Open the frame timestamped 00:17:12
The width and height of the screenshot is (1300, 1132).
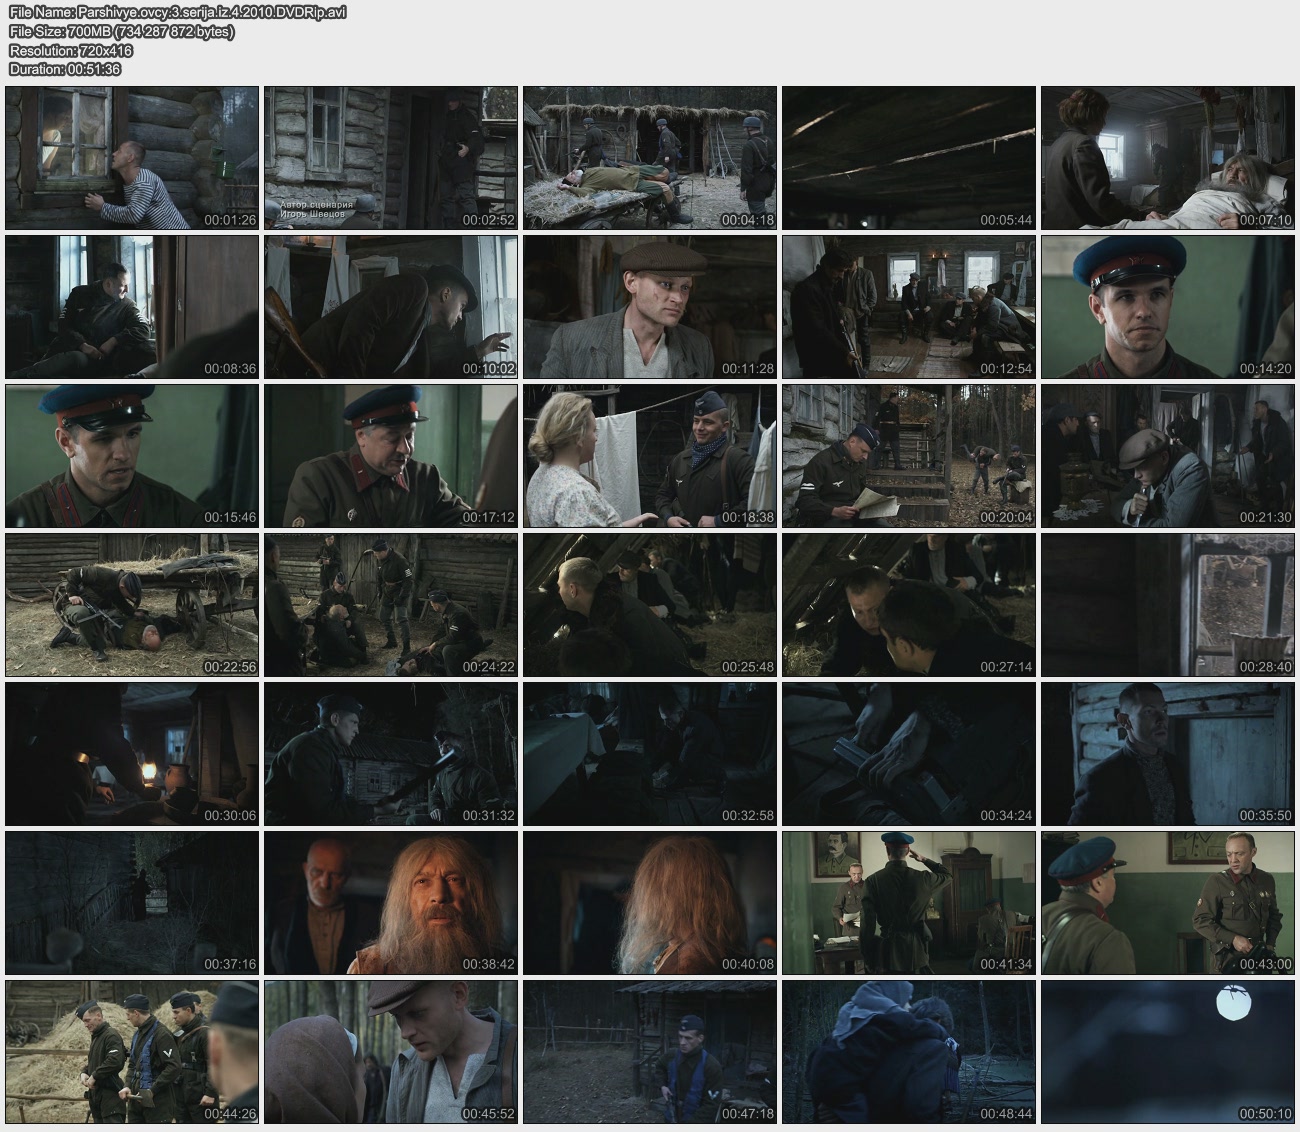pyautogui.click(x=391, y=456)
